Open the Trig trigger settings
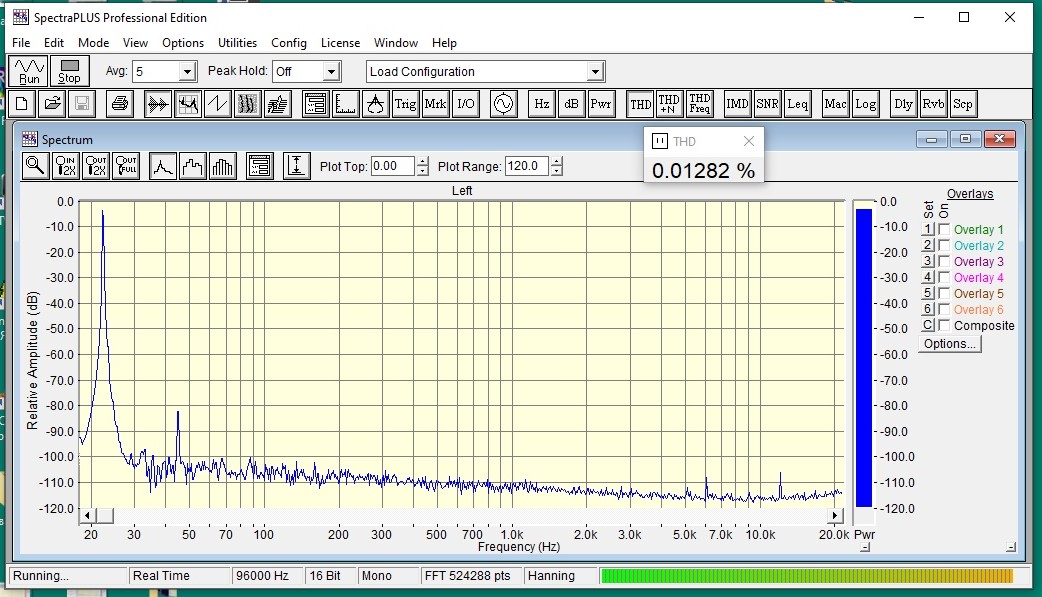The image size is (1042, 597). tap(405, 104)
